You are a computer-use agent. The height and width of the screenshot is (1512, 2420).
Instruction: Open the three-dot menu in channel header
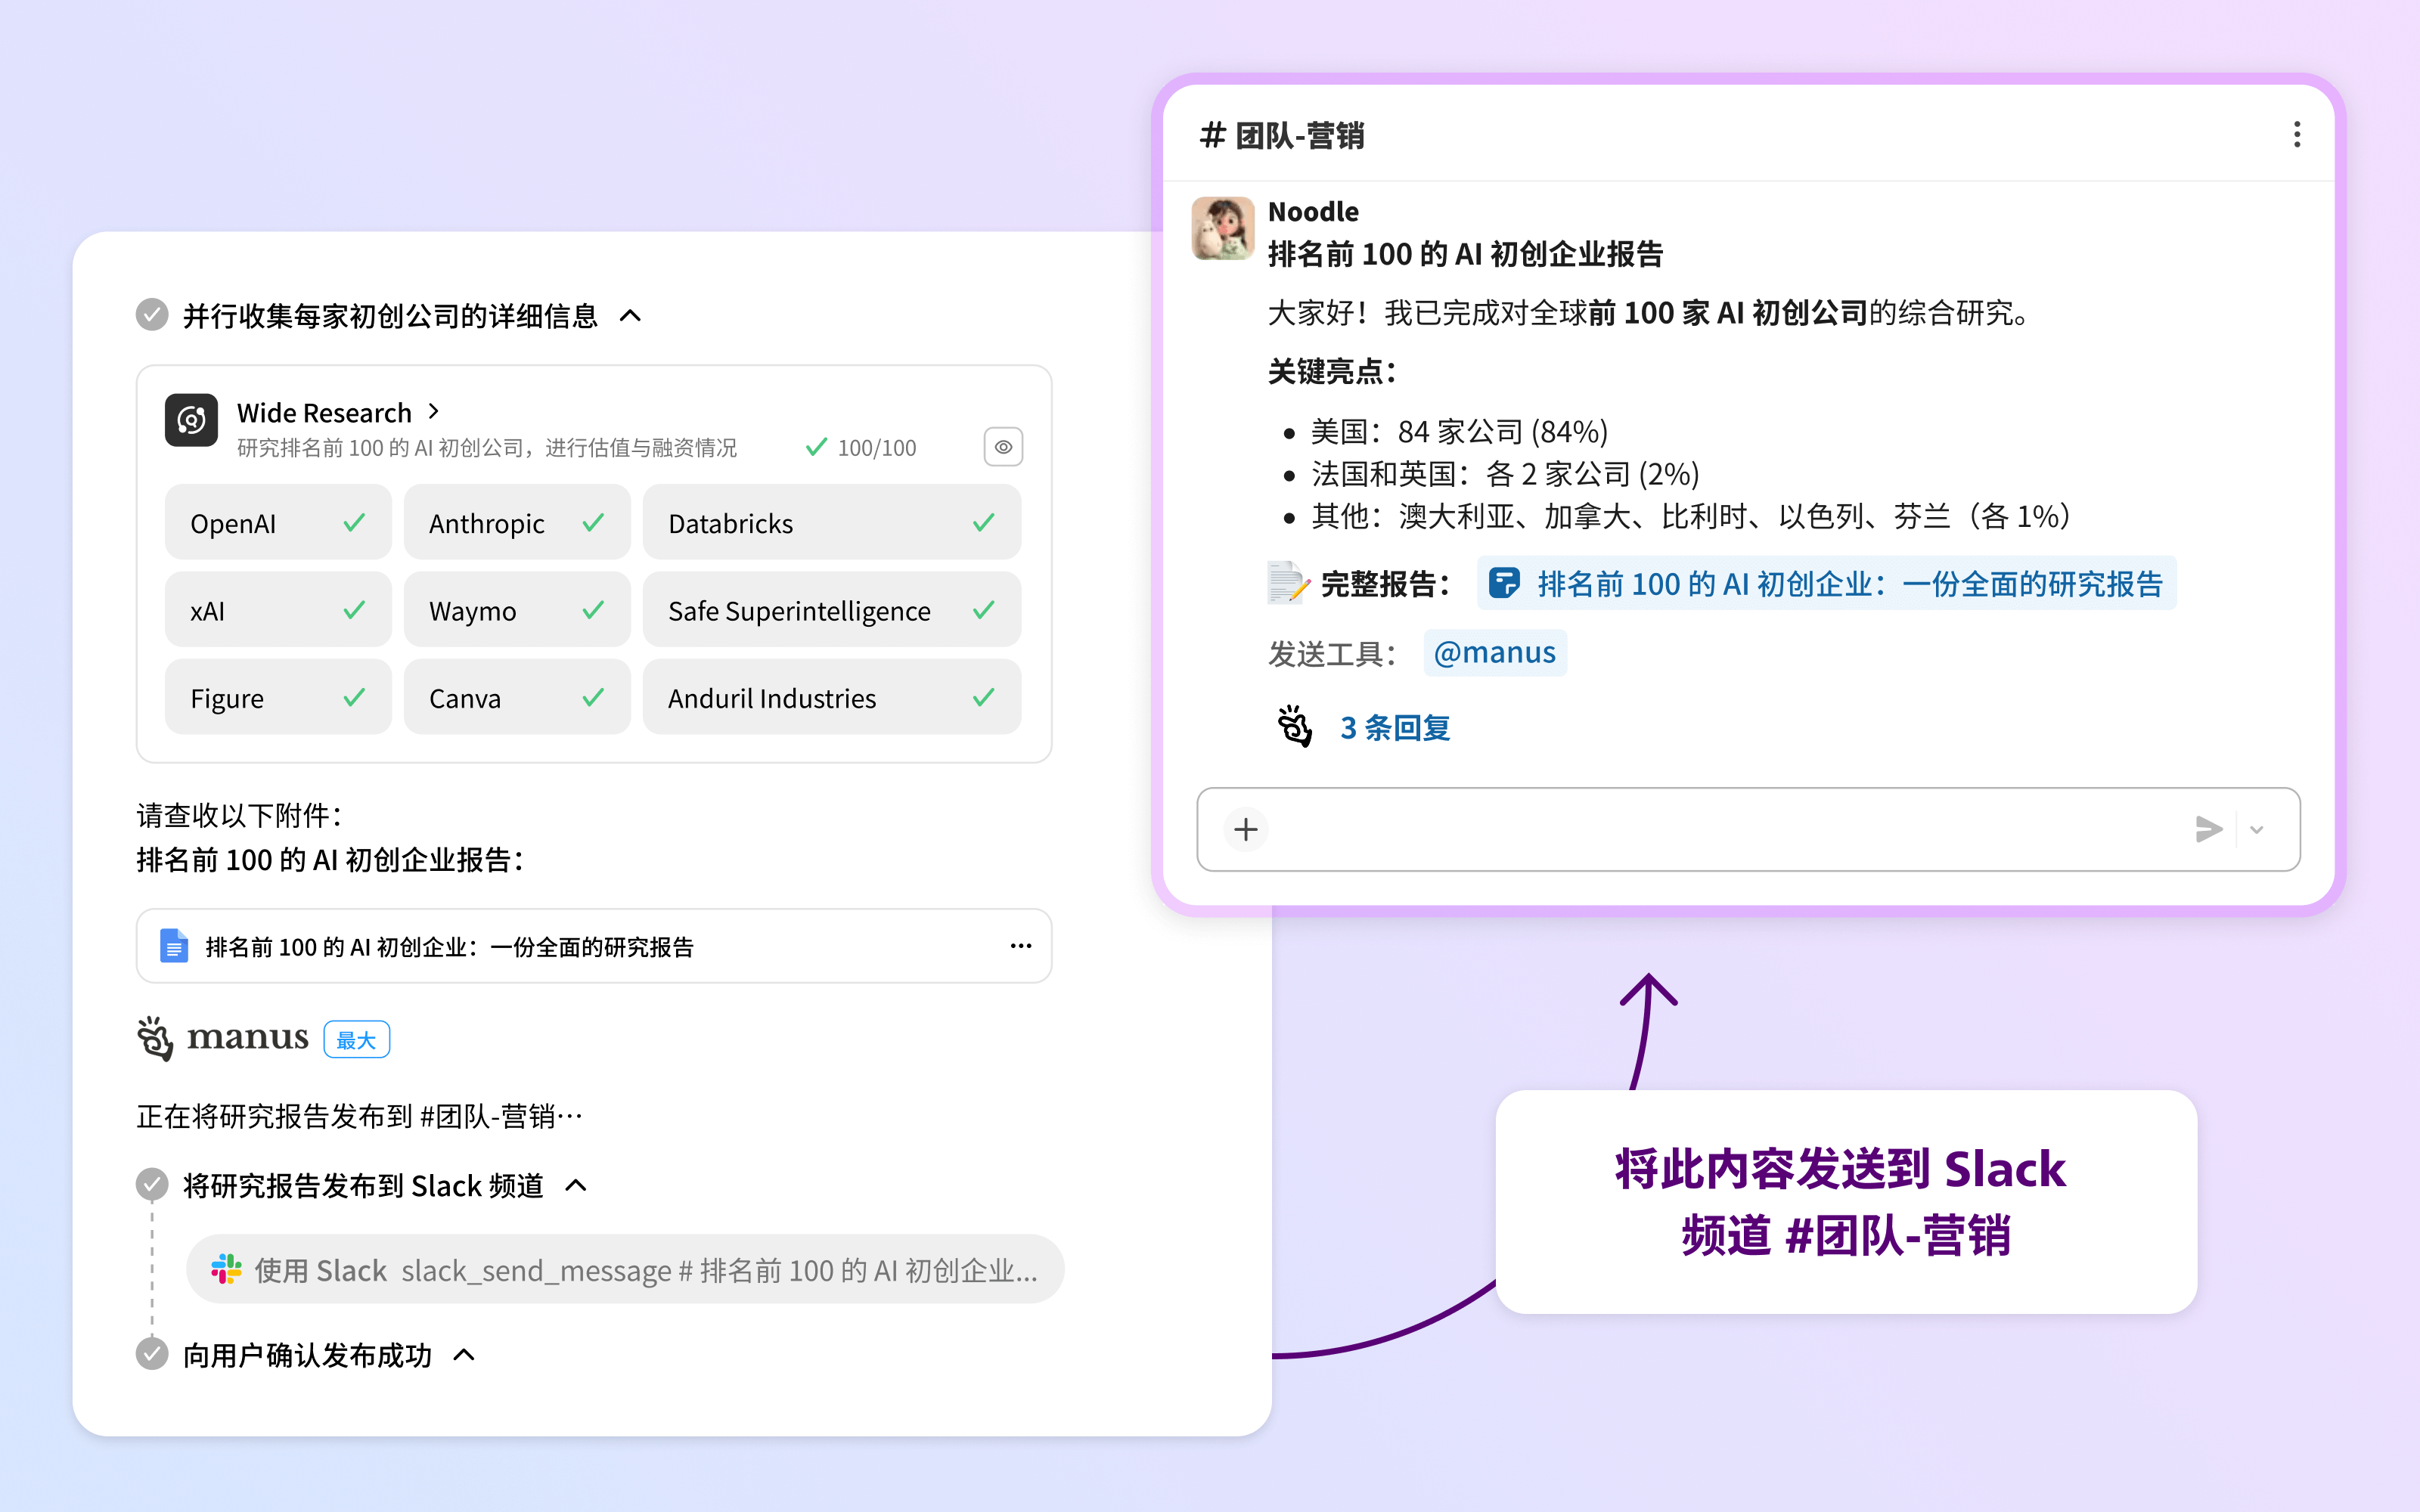click(x=2296, y=134)
